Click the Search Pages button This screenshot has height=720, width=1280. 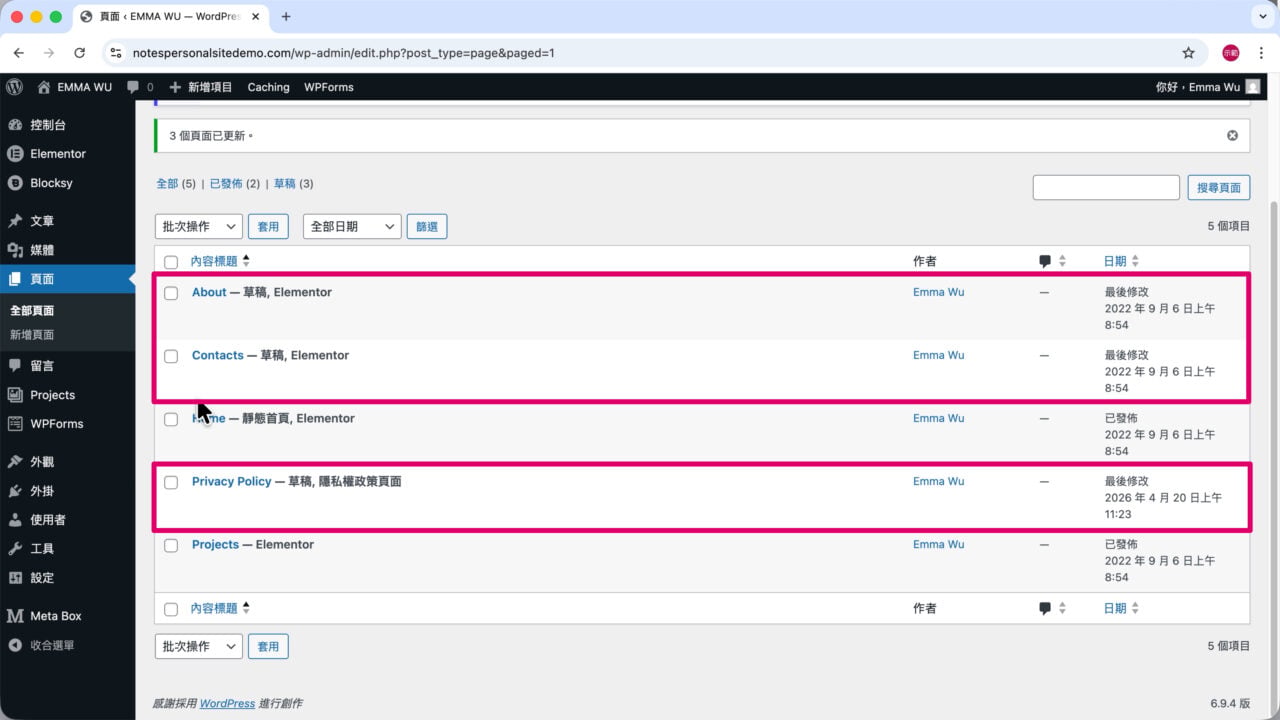coord(1219,187)
